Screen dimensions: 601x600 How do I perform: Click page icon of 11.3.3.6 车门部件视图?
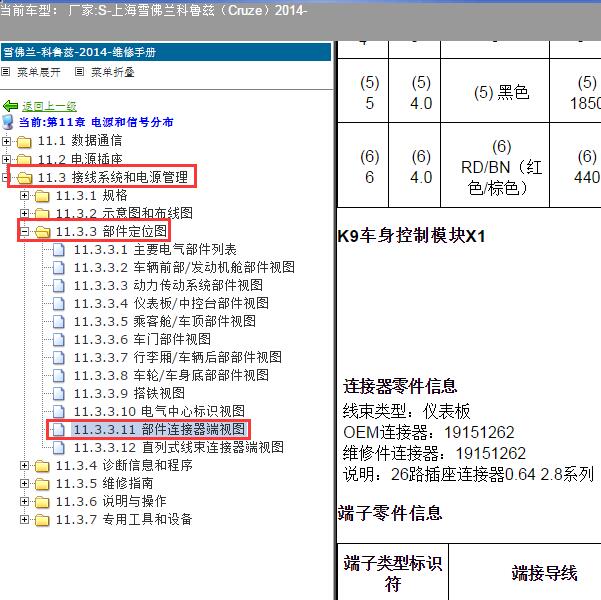point(59,340)
